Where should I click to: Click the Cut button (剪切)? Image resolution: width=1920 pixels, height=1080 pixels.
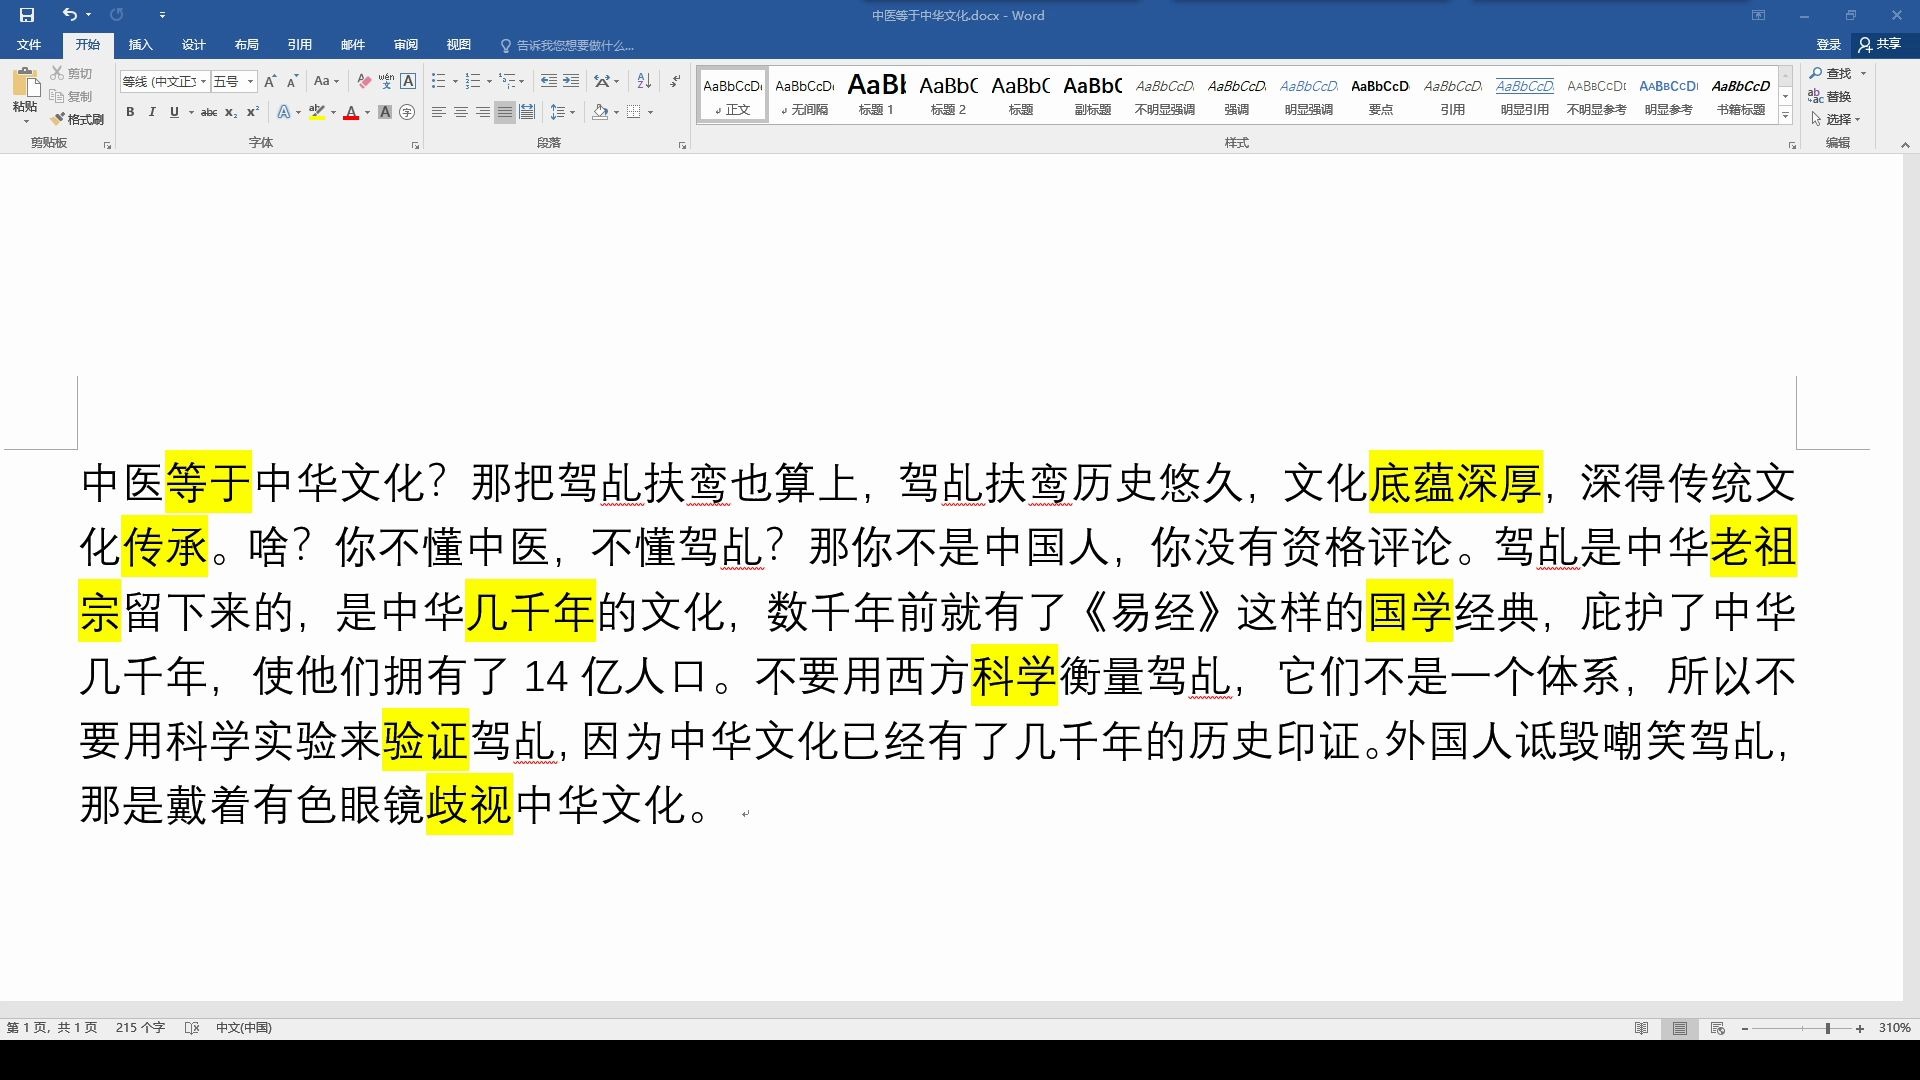pyautogui.click(x=71, y=73)
